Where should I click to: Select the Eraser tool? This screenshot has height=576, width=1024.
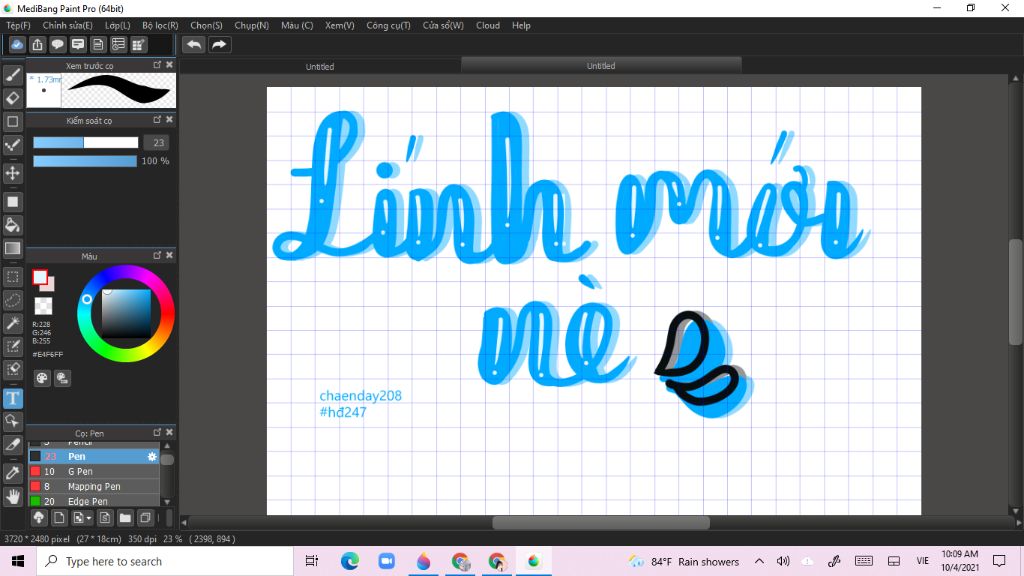[x=12, y=98]
